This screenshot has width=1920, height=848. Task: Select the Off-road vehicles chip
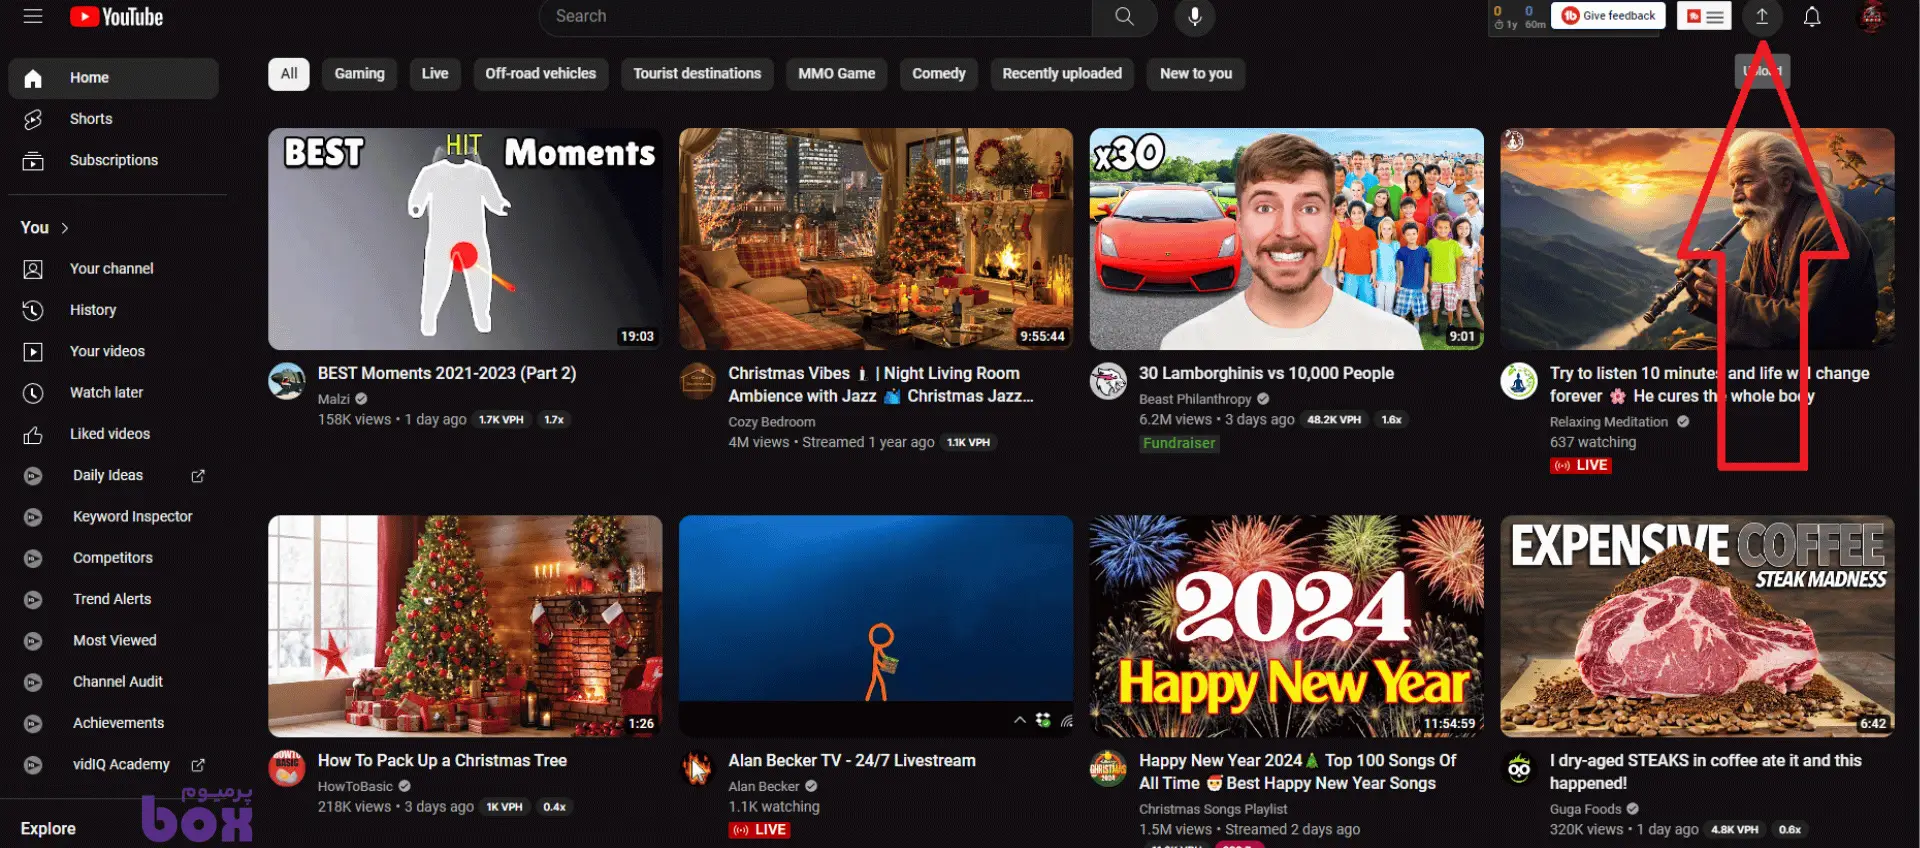pyautogui.click(x=541, y=74)
